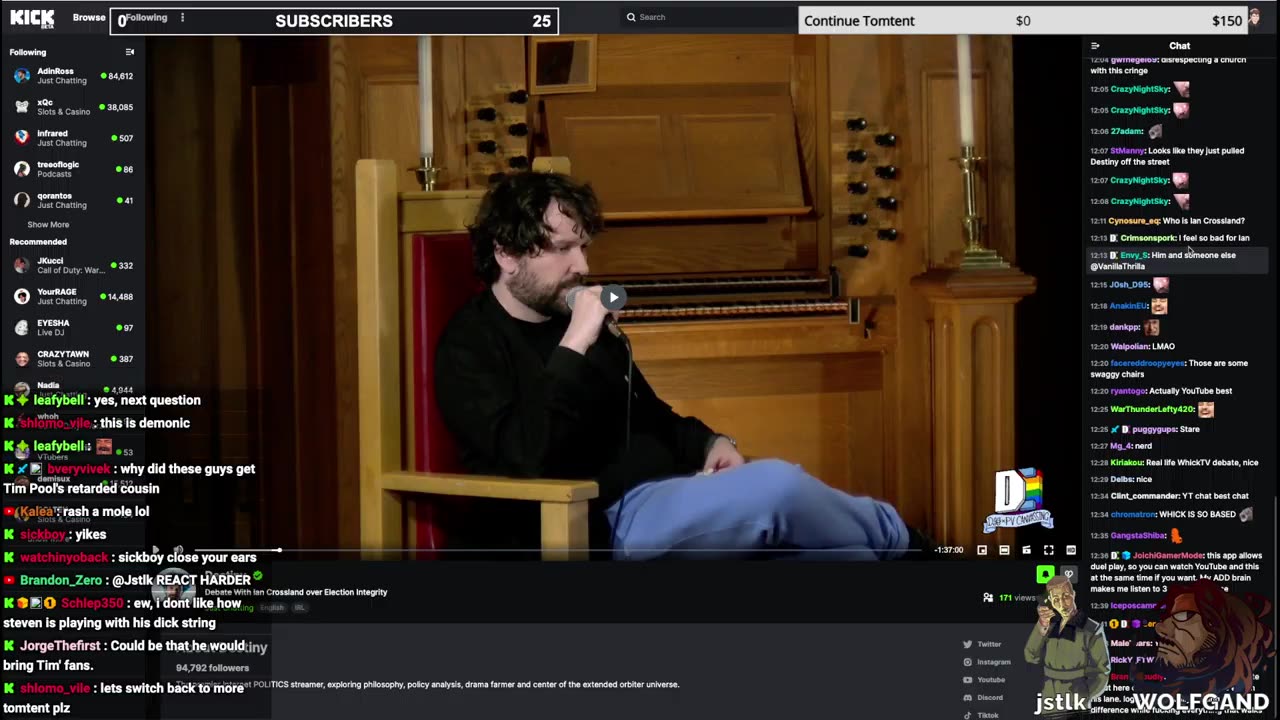The image size is (1280, 720).
Task: Open treeoflogic Podcasts channel
Action: 73,169
